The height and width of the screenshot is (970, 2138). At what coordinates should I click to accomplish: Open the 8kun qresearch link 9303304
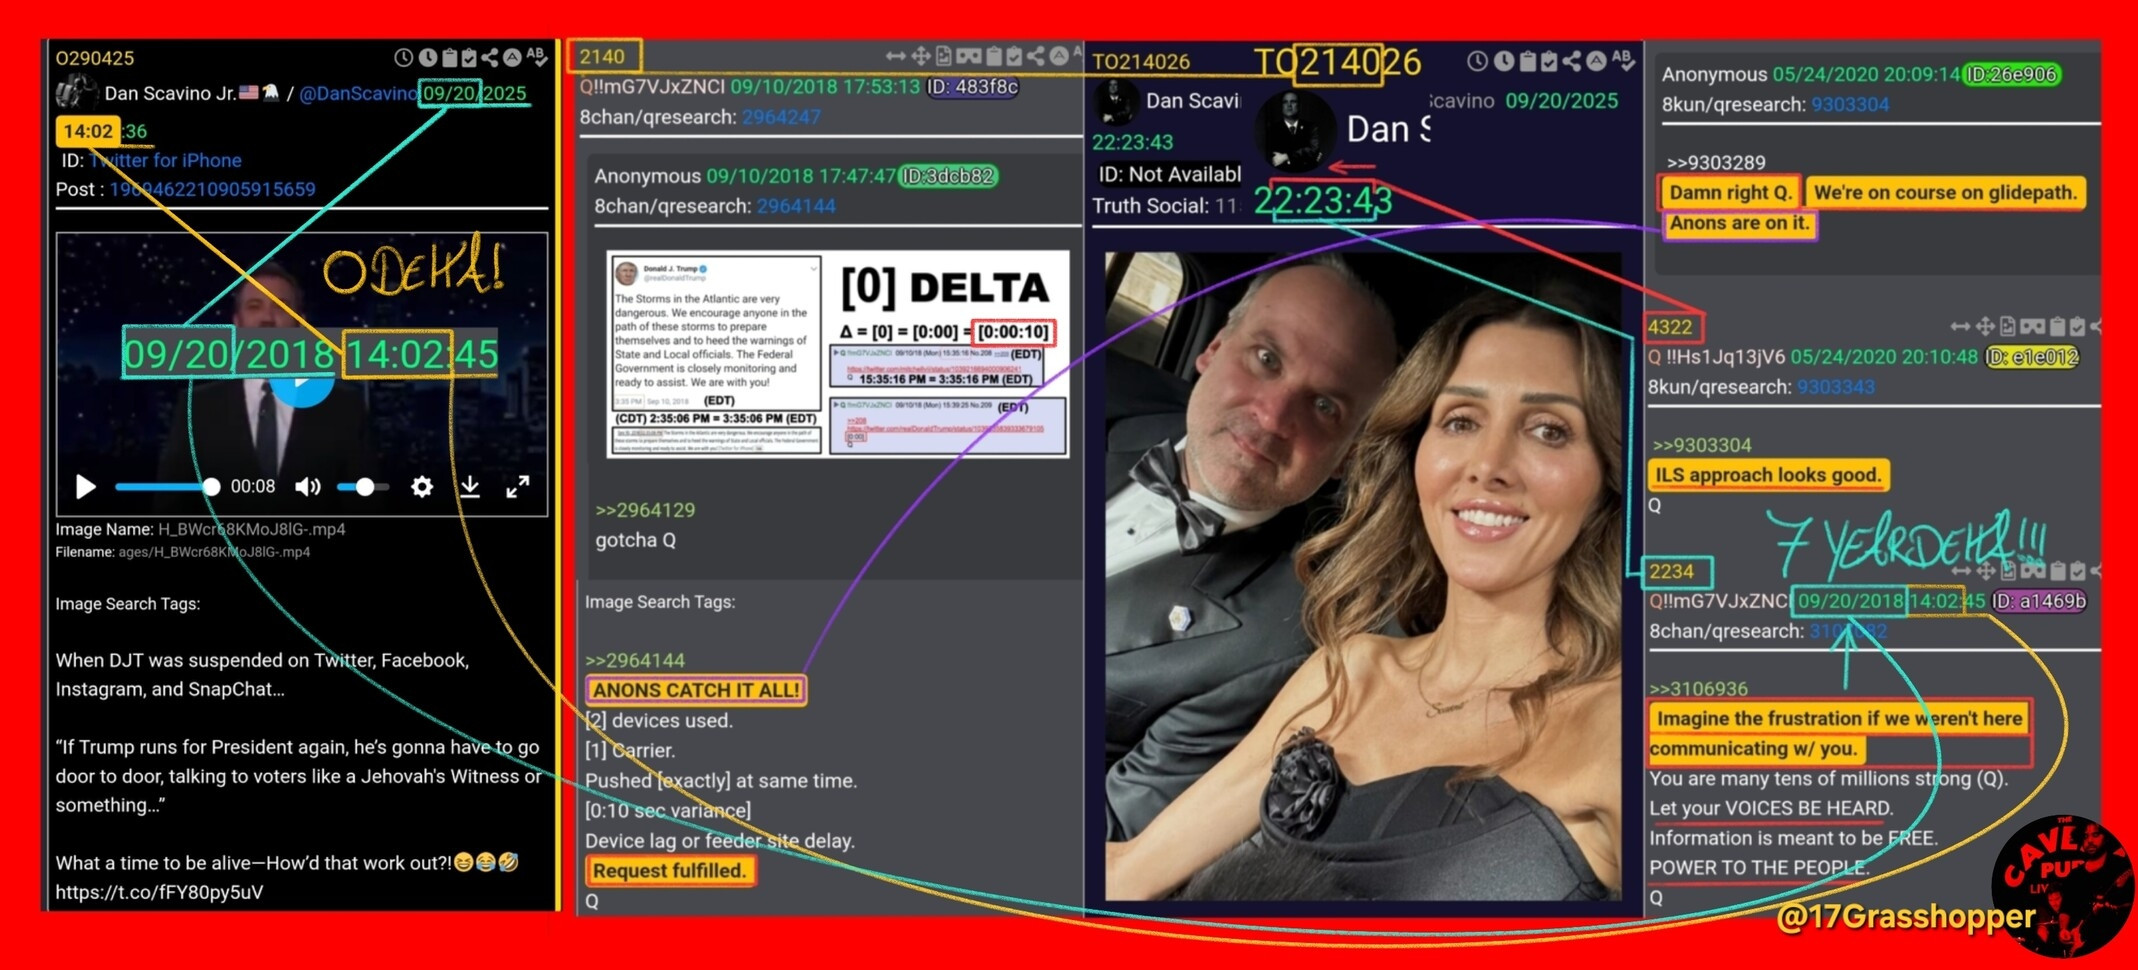pos(1850,104)
